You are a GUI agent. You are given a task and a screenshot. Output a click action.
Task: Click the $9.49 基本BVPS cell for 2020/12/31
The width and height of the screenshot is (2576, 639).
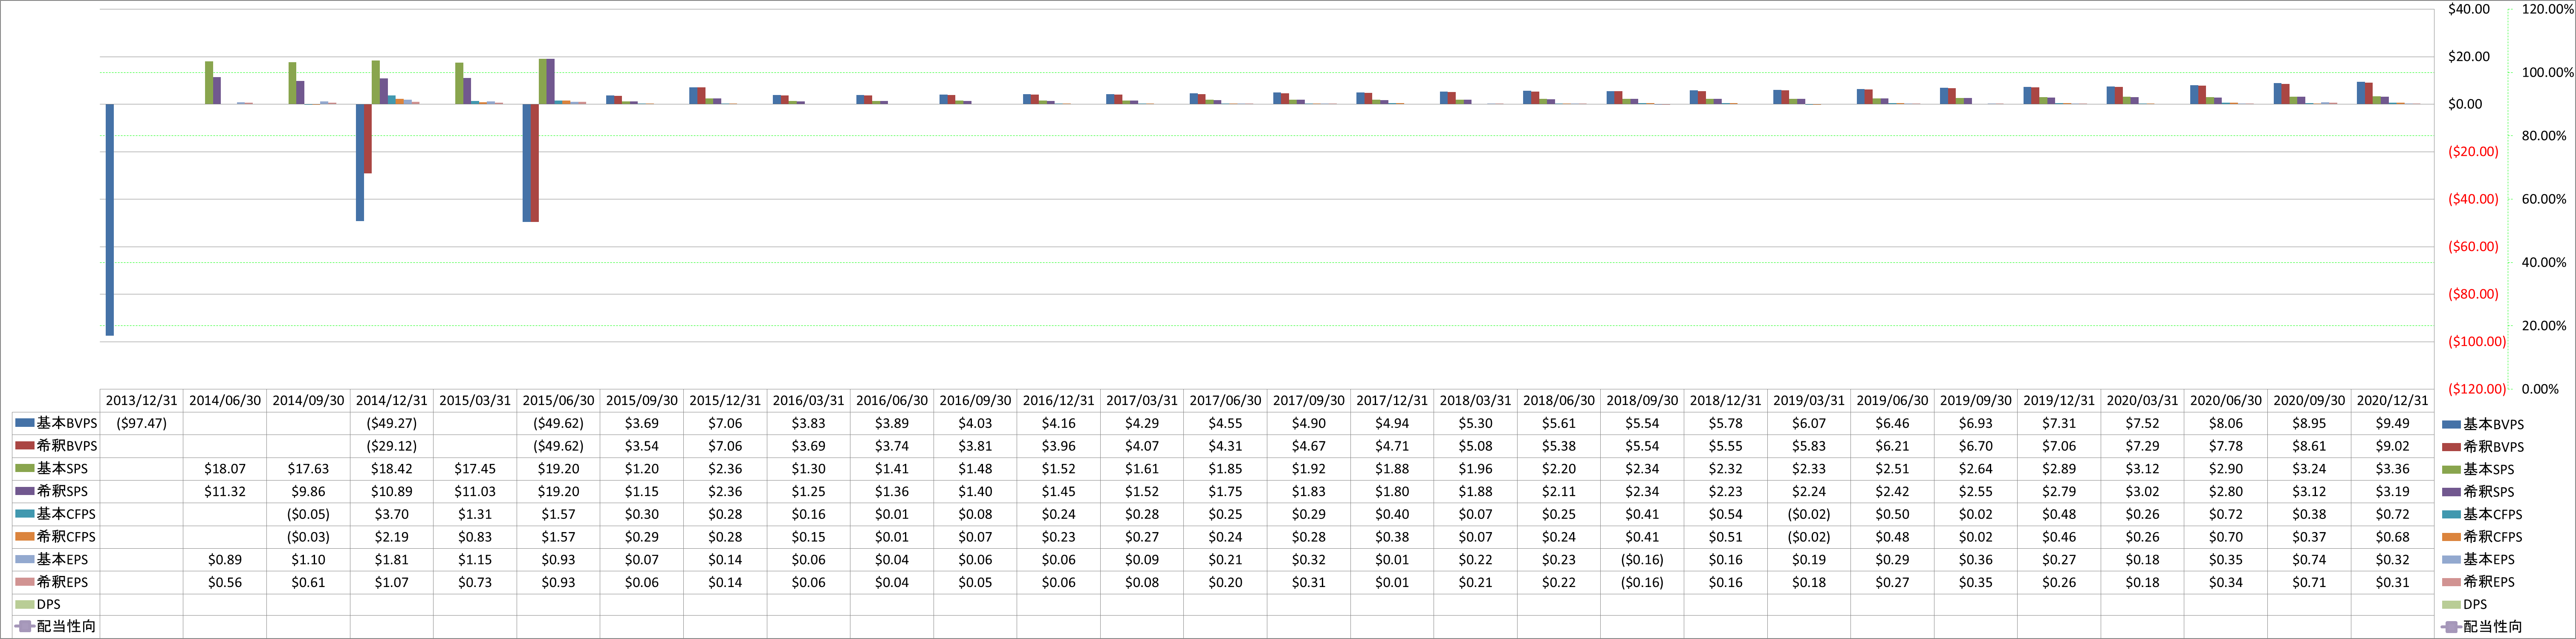2393,423
